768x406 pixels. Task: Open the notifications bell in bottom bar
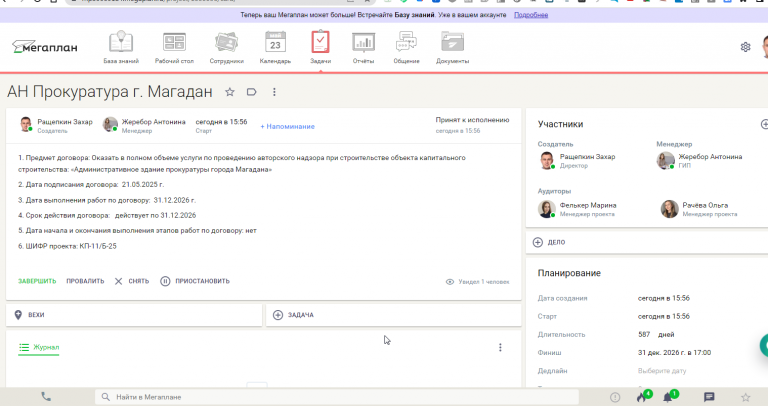pyautogui.click(x=669, y=397)
